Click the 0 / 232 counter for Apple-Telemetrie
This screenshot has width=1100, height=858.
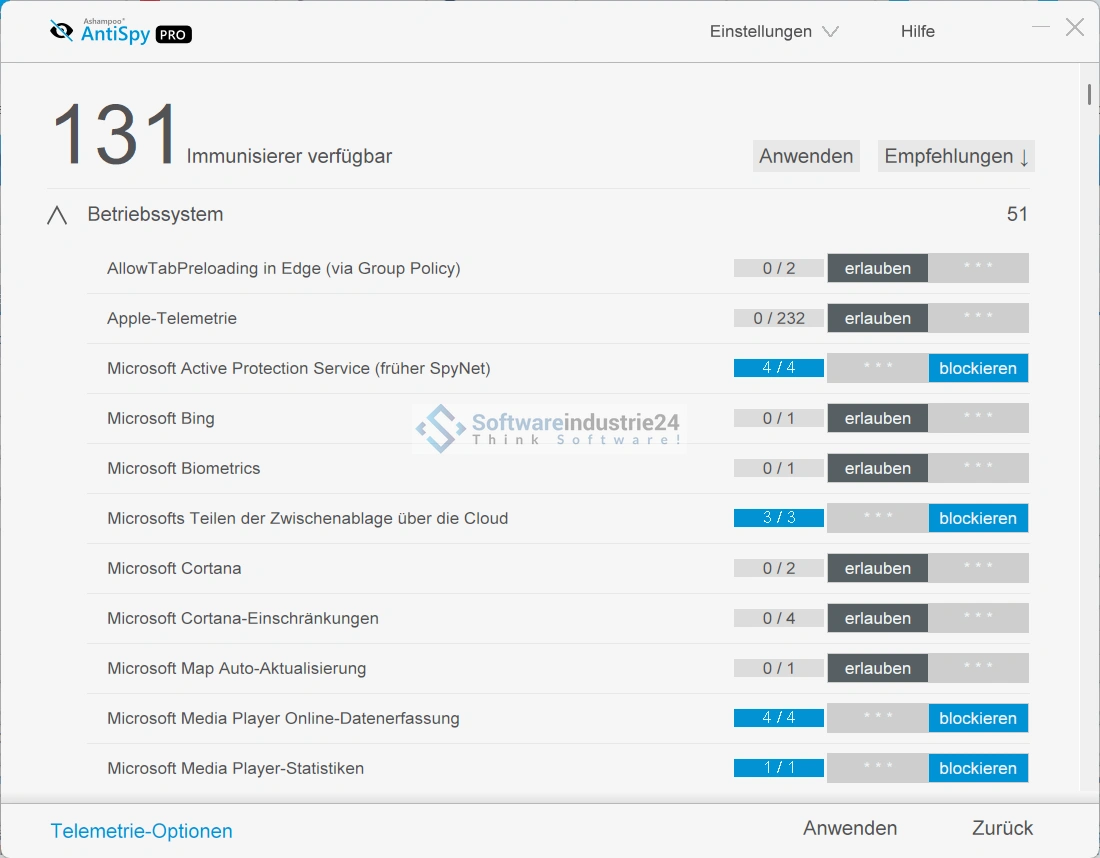click(x=779, y=318)
